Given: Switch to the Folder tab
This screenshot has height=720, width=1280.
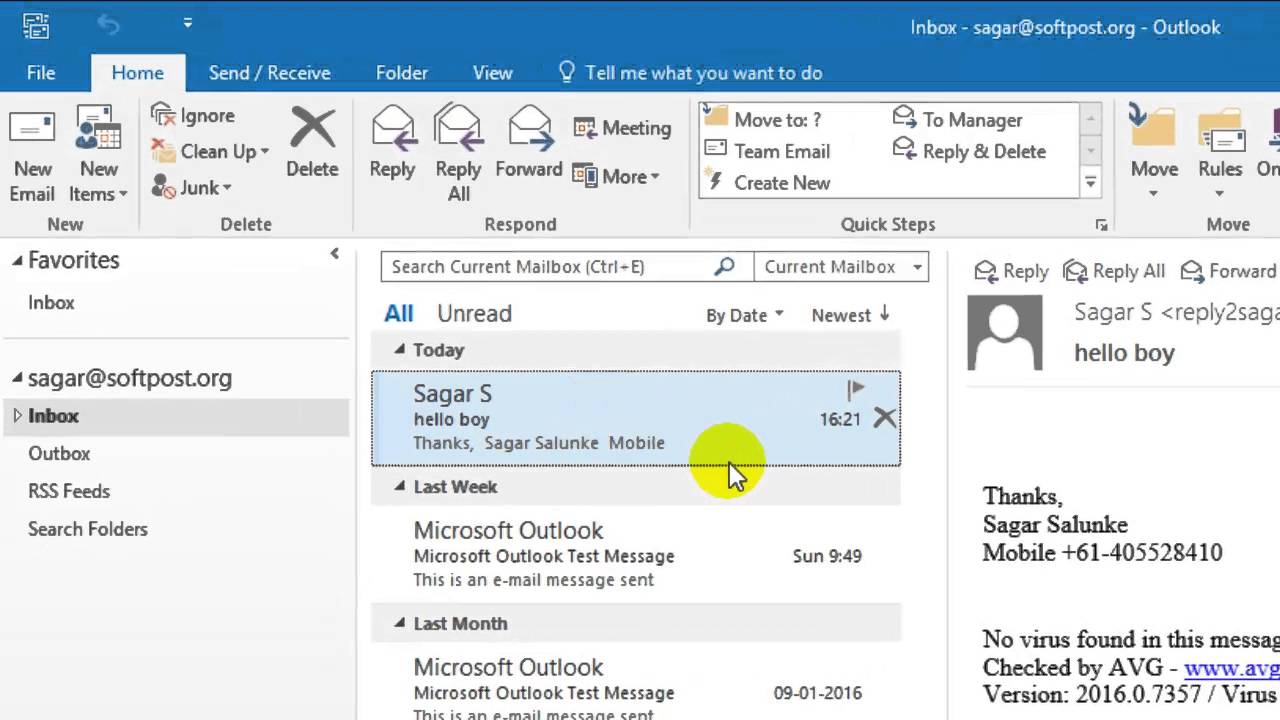Looking at the screenshot, I should coord(402,73).
